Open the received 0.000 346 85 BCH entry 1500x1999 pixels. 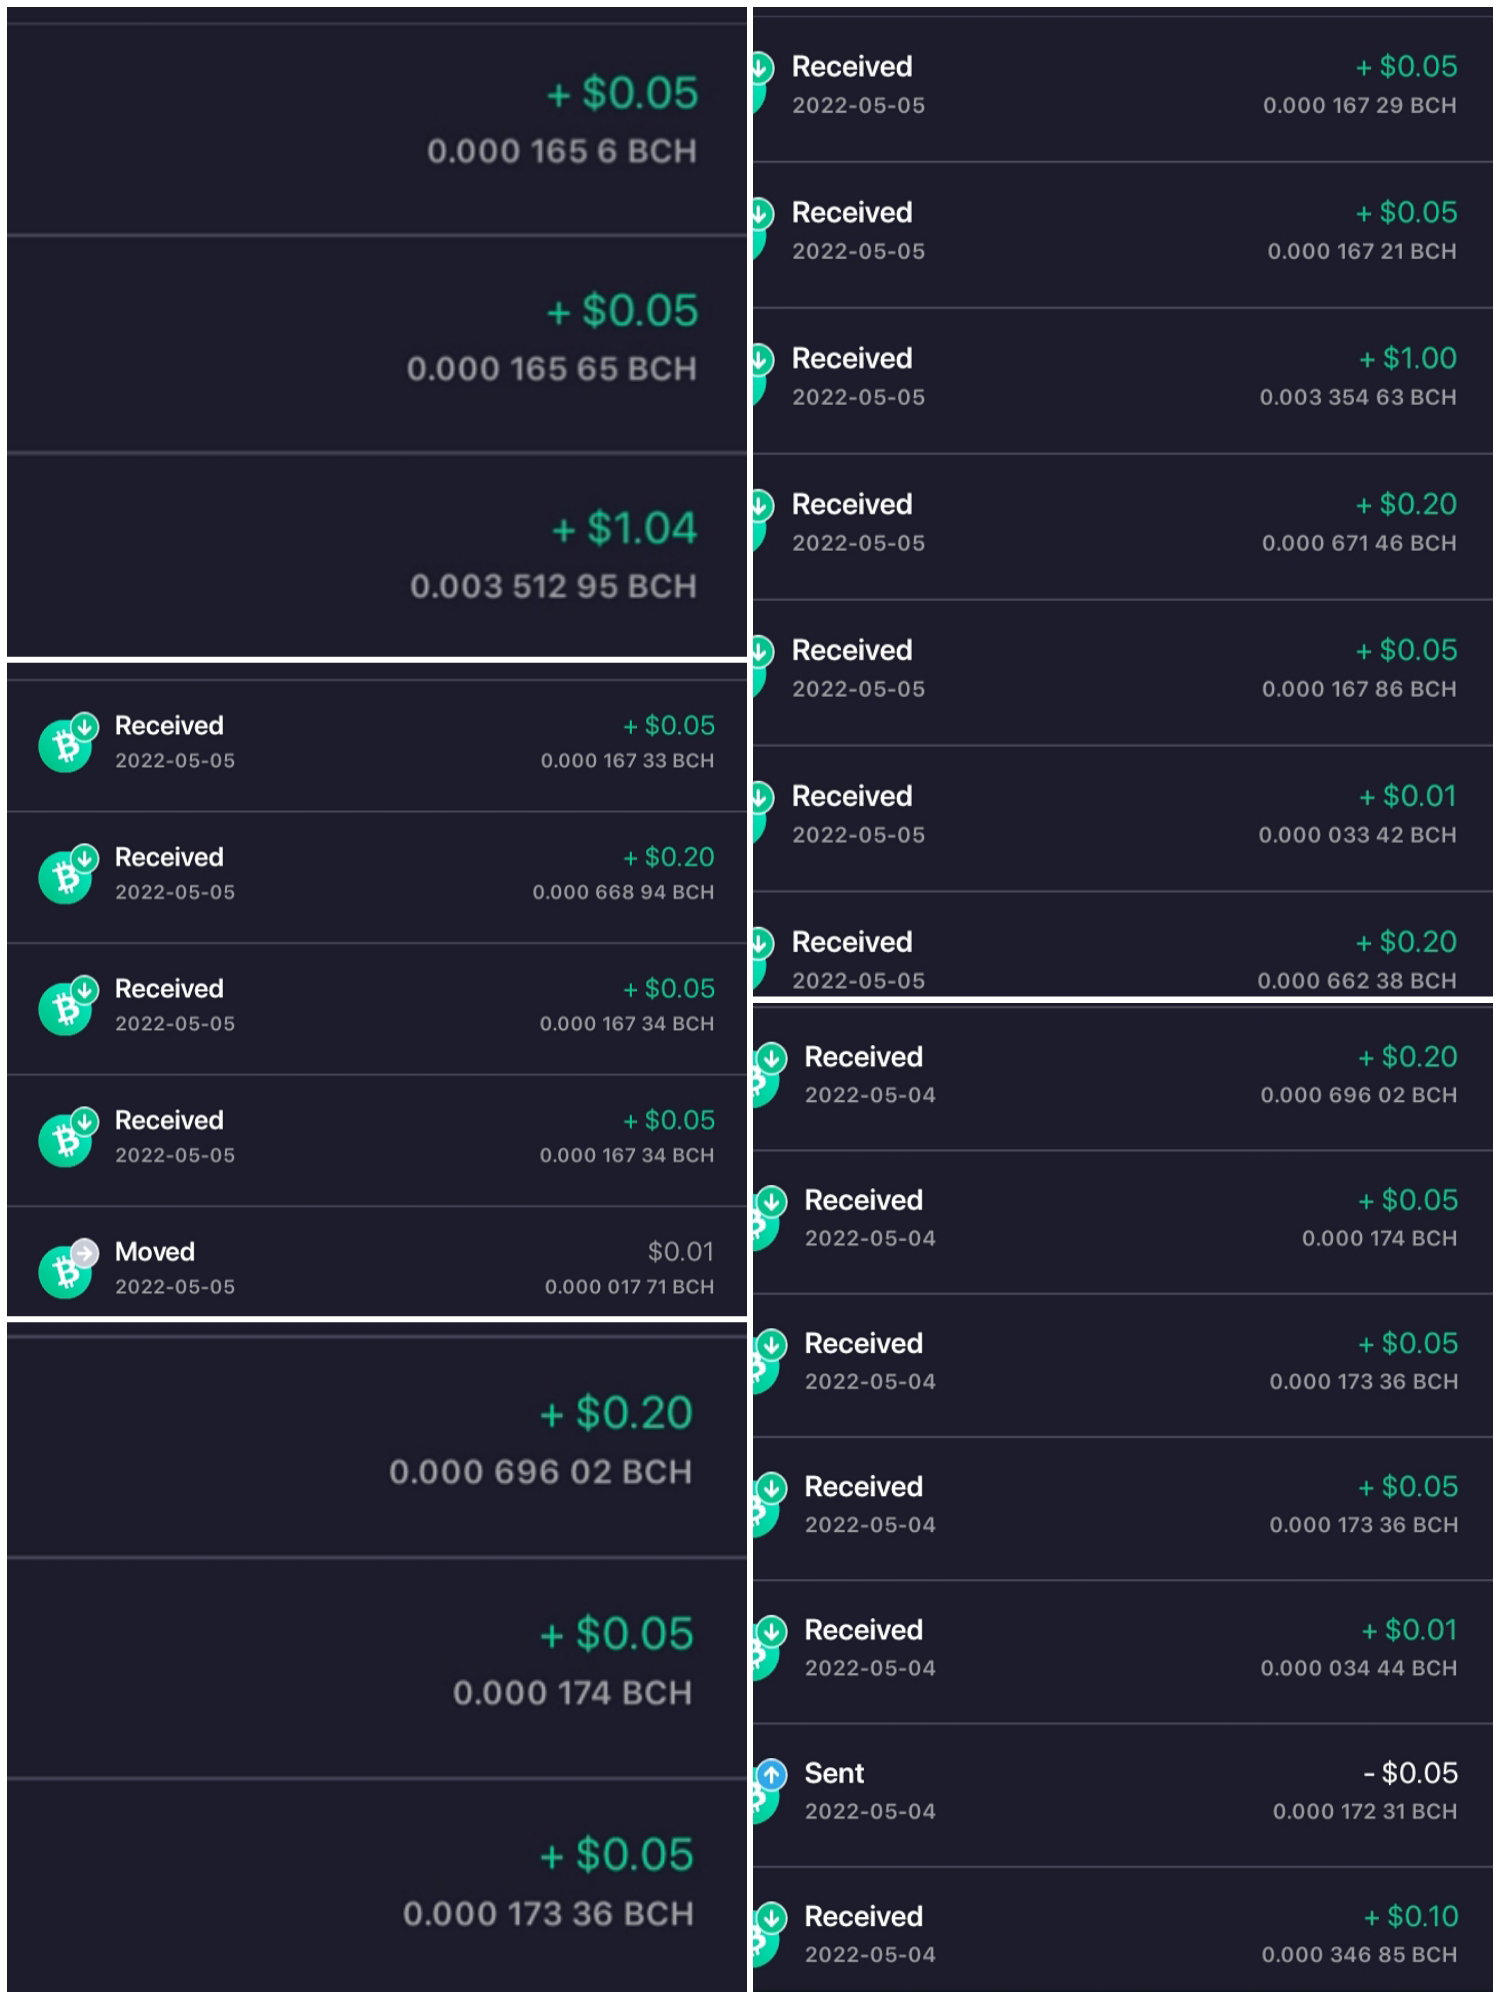1122,1930
